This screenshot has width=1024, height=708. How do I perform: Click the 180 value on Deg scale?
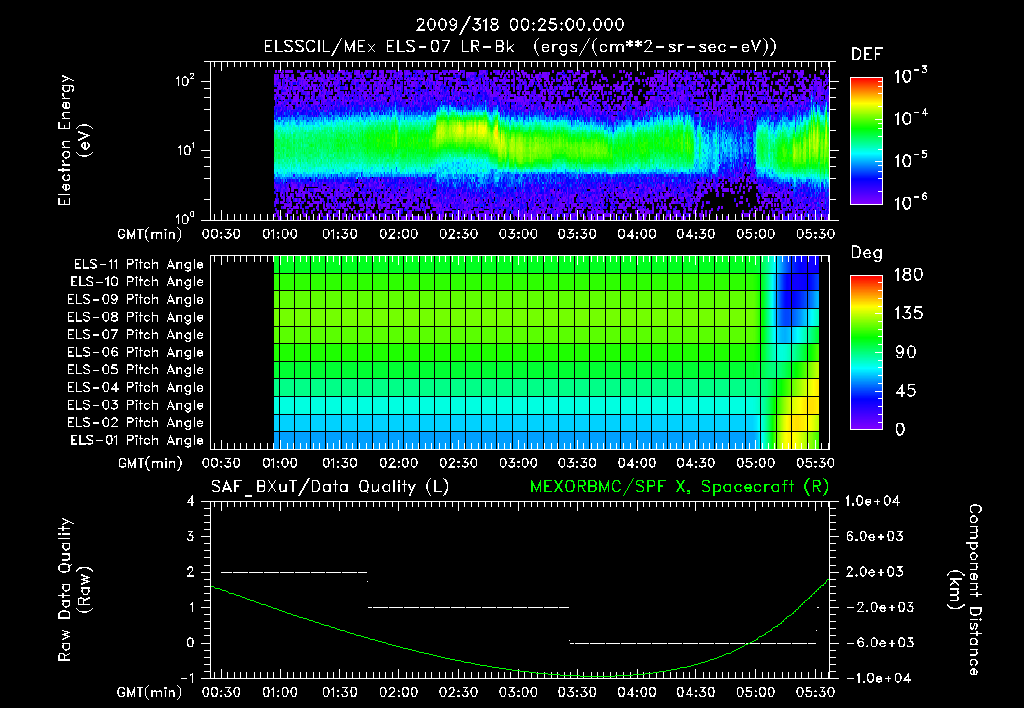(x=908, y=274)
